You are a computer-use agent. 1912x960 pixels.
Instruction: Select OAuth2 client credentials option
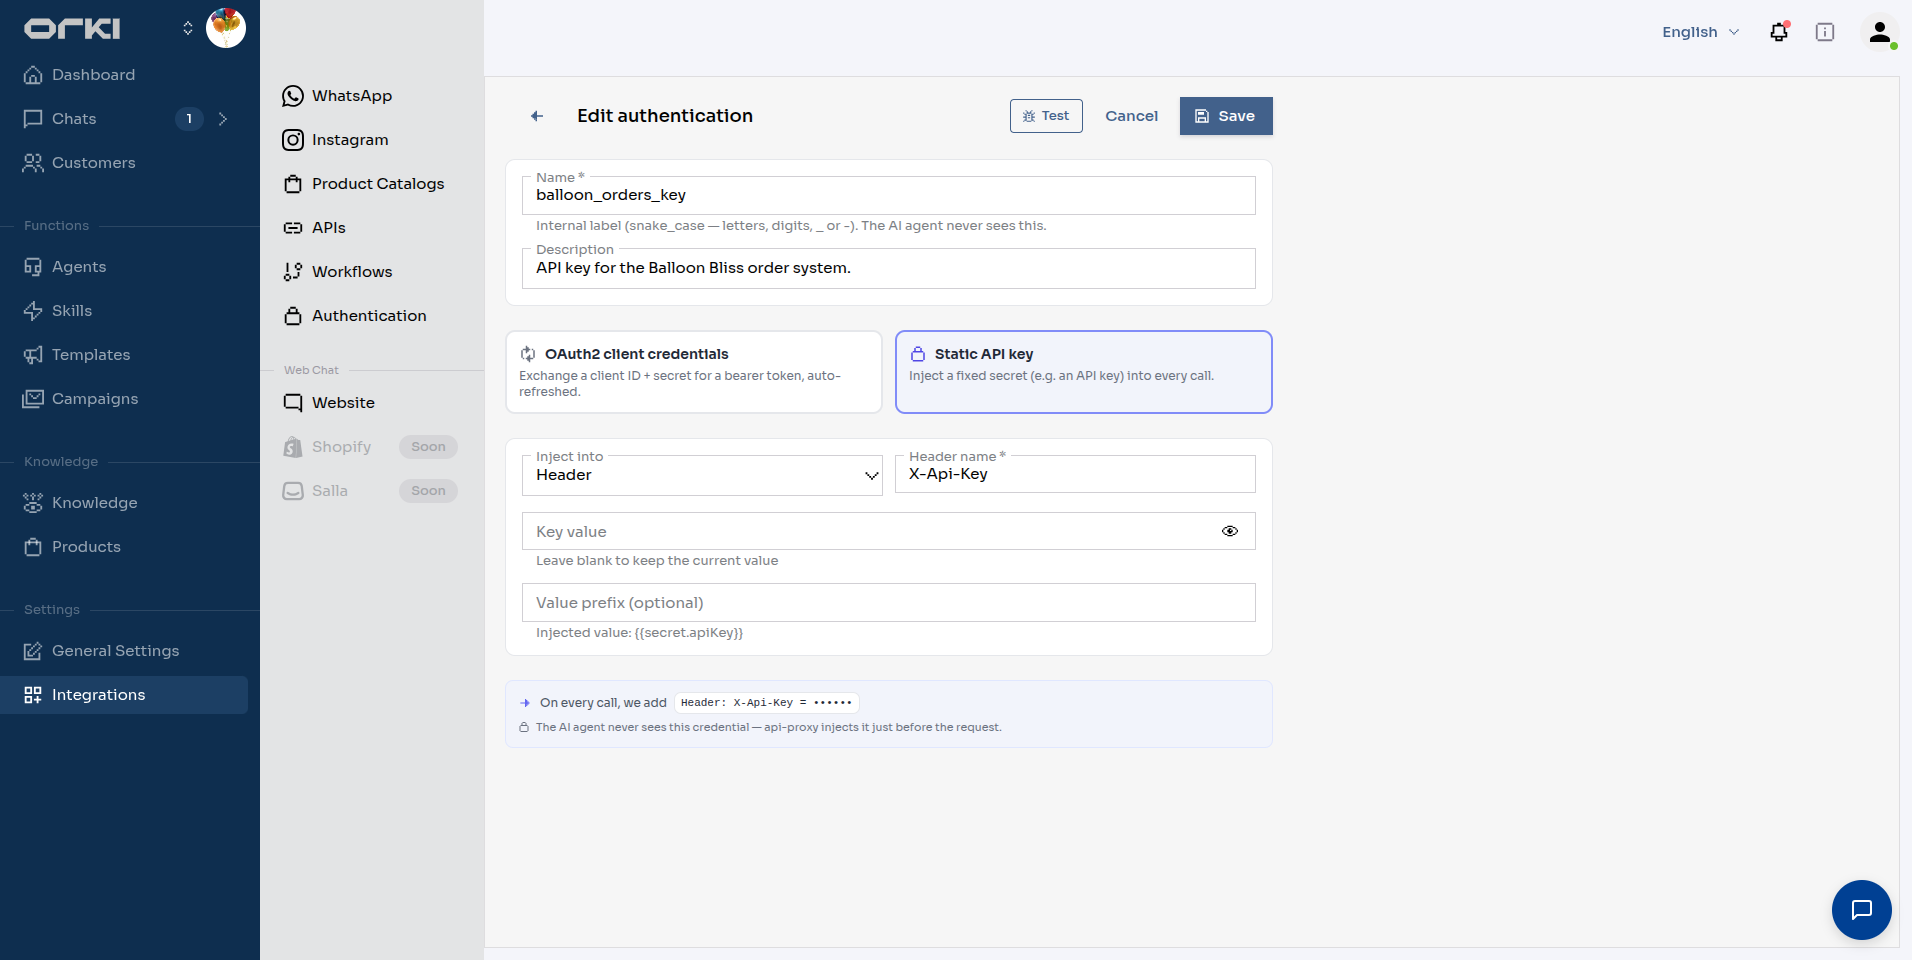point(694,372)
